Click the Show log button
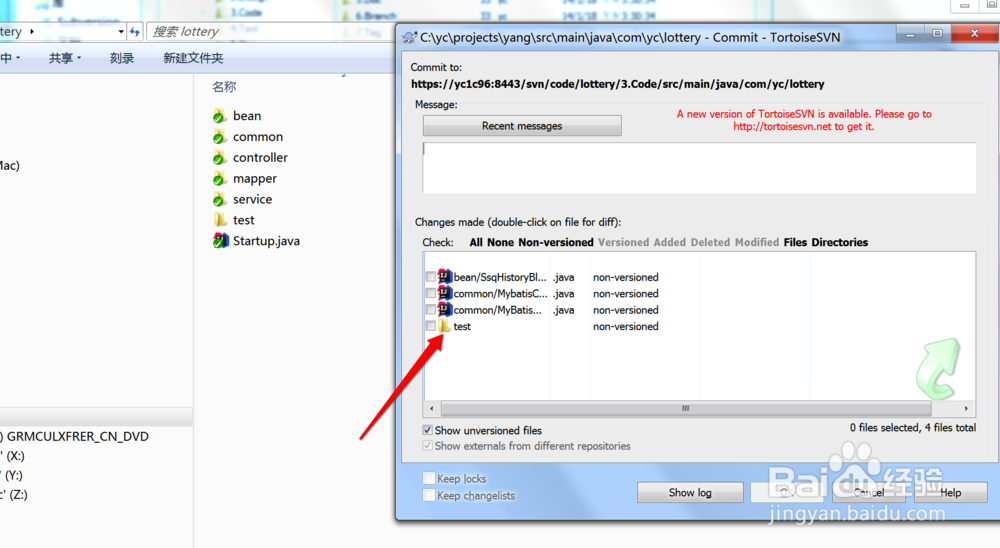 tap(690, 492)
